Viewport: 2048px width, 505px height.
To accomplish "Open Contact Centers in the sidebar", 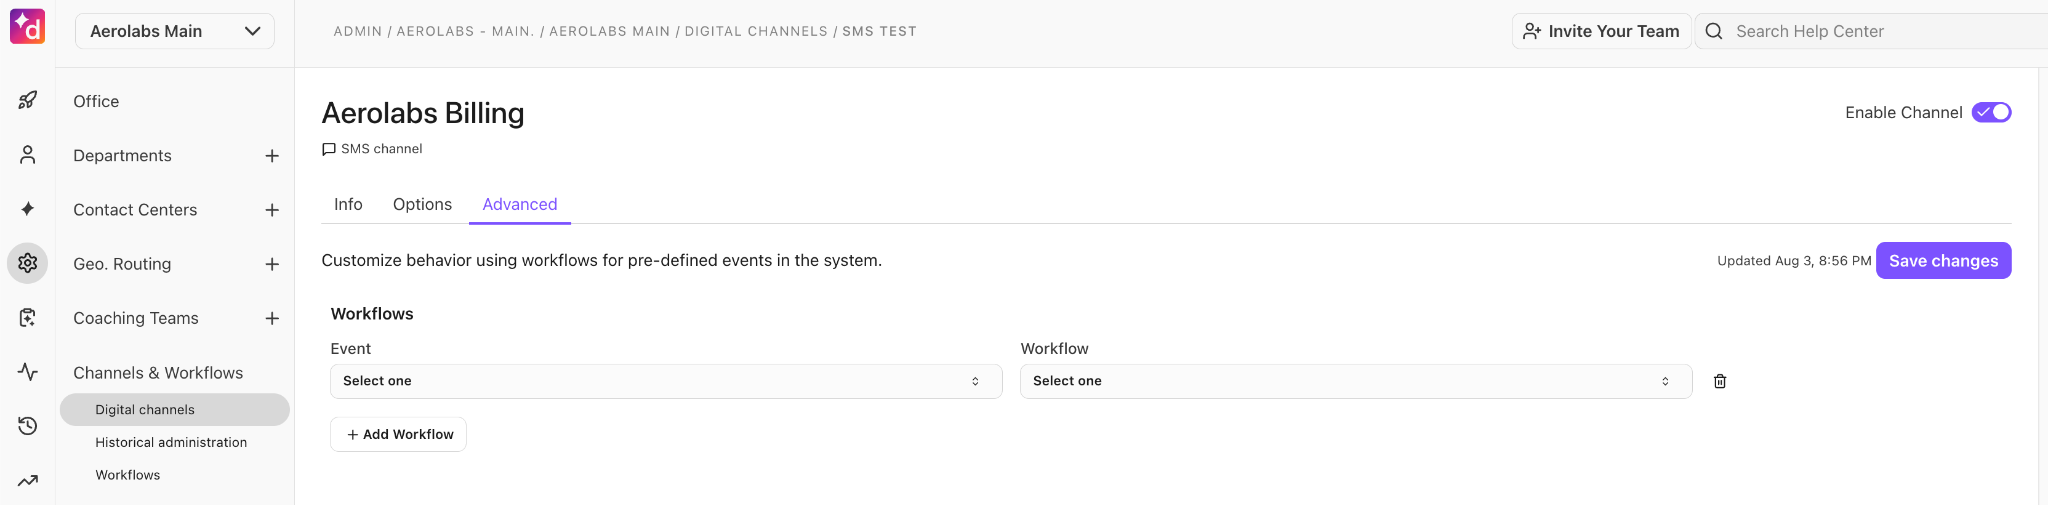I will pyautogui.click(x=135, y=209).
